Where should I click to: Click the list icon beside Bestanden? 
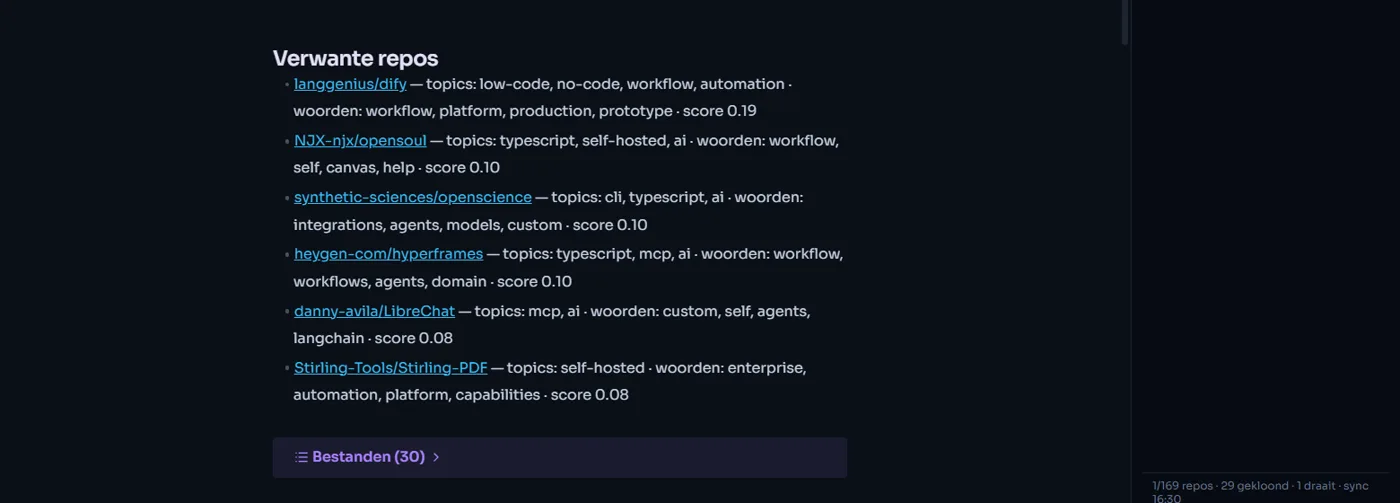tap(301, 457)
